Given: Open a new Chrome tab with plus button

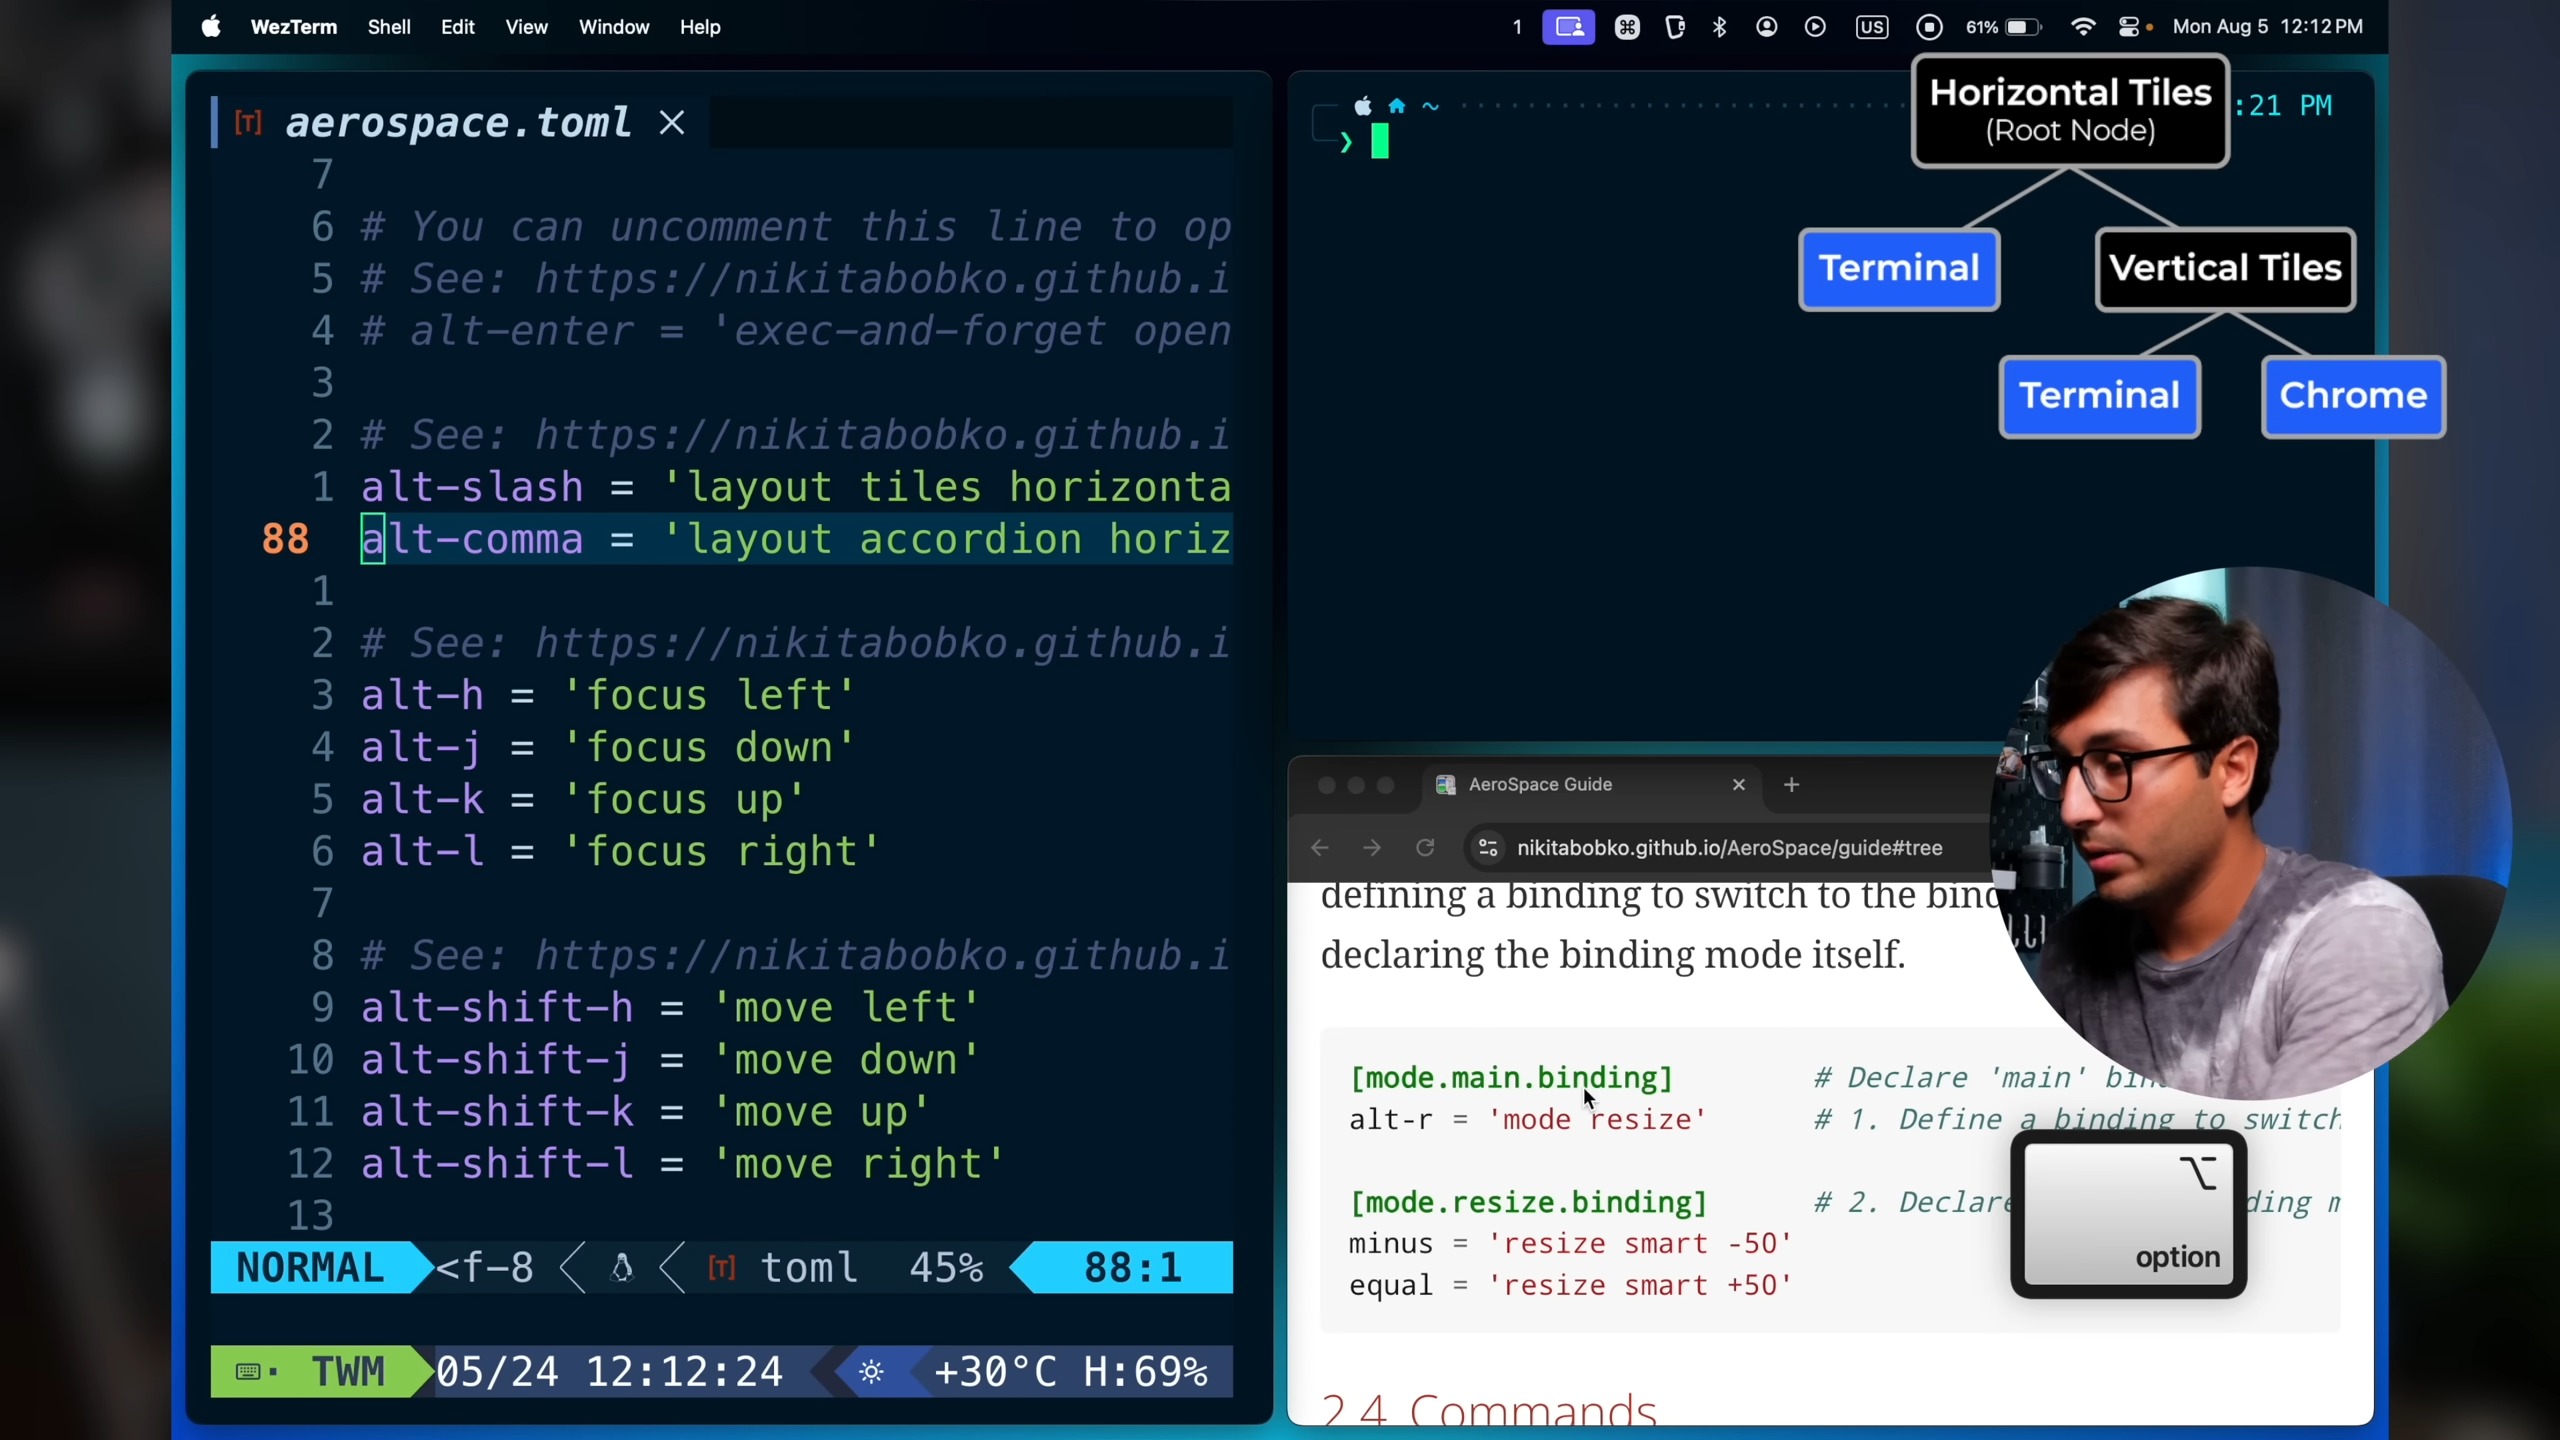Looking at the screenshot, I should [1791, 785].
